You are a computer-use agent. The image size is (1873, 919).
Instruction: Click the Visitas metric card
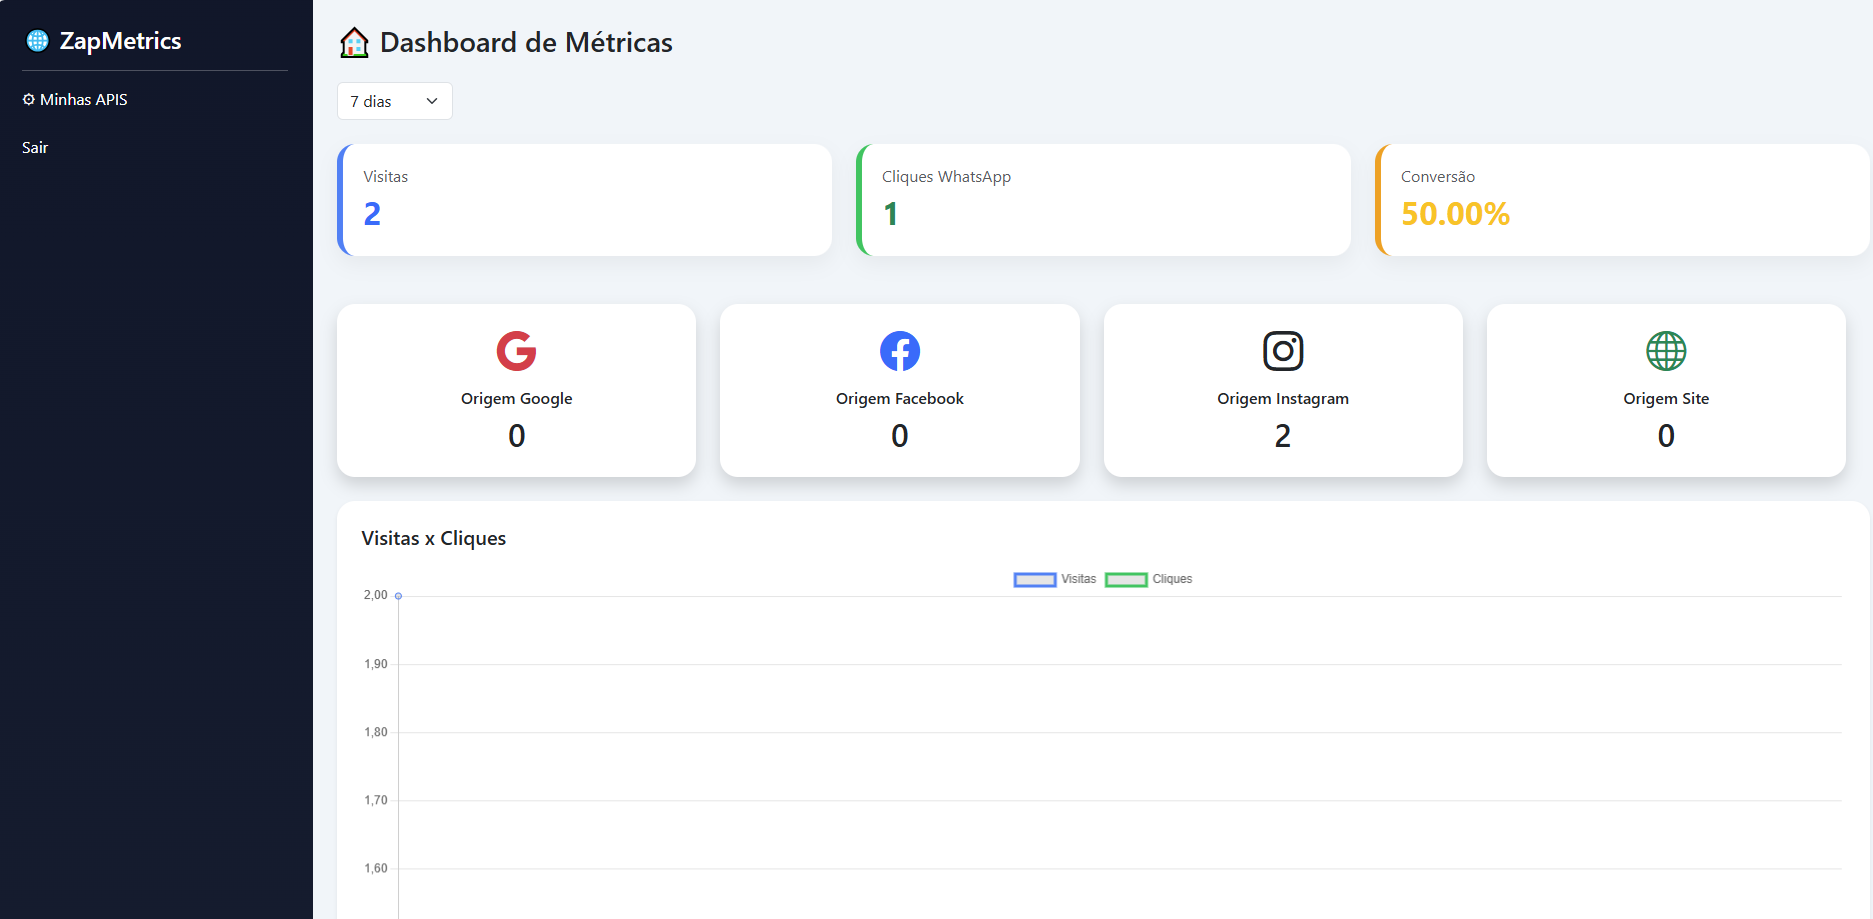tap(584, 199)
